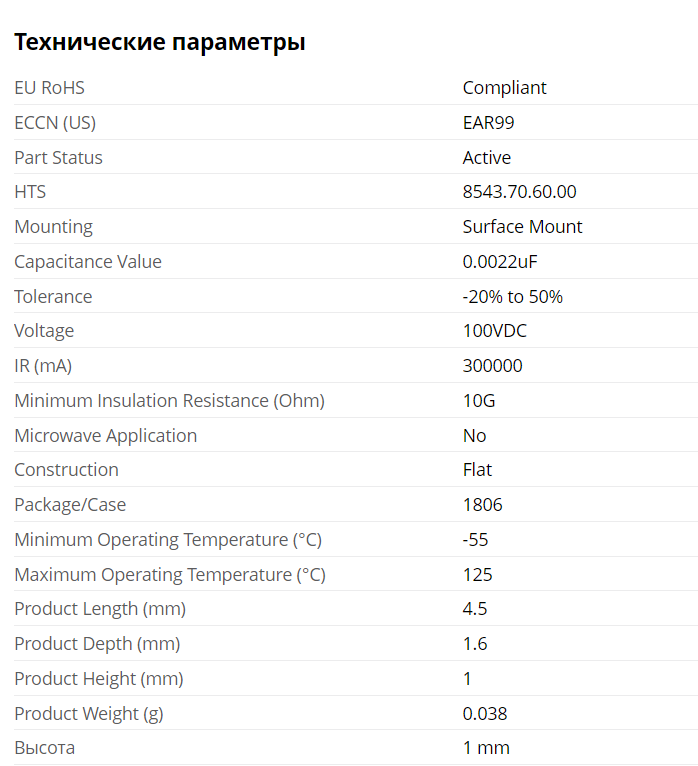Click the "Product Length (mm)" label

(x=100, y=609)
